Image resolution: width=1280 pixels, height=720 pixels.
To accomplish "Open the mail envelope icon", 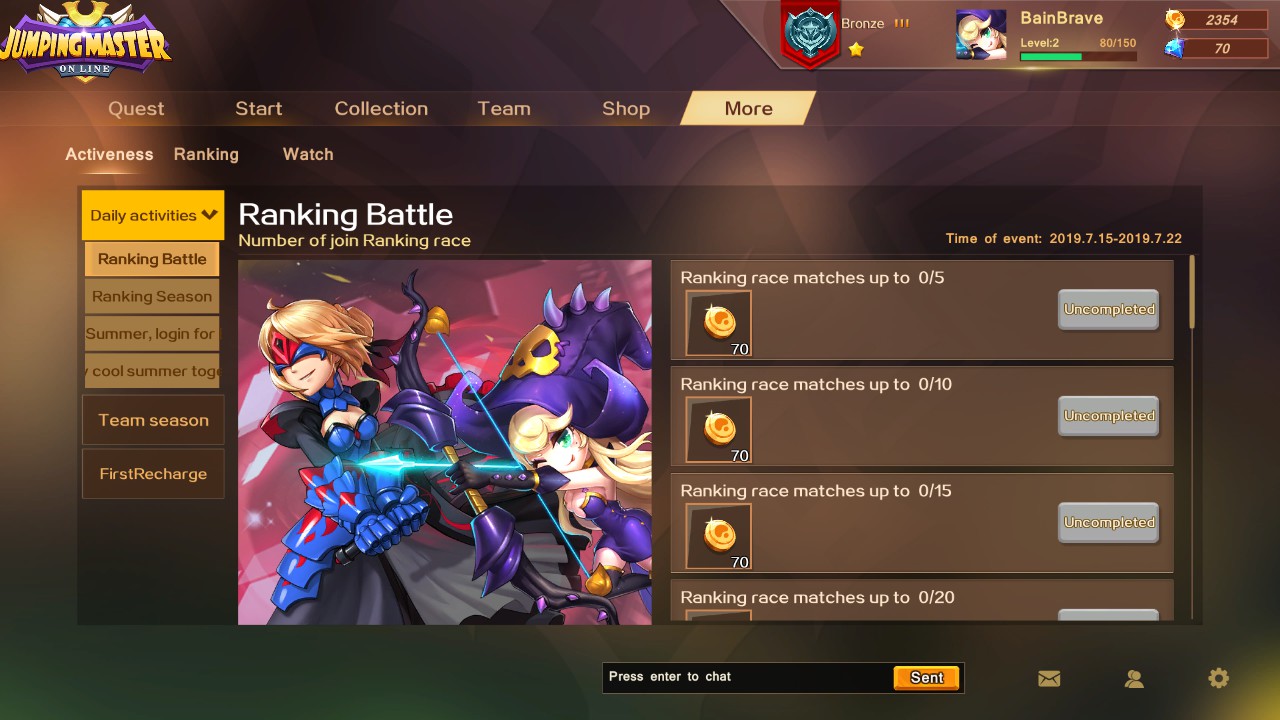I will click(1049, 678).
